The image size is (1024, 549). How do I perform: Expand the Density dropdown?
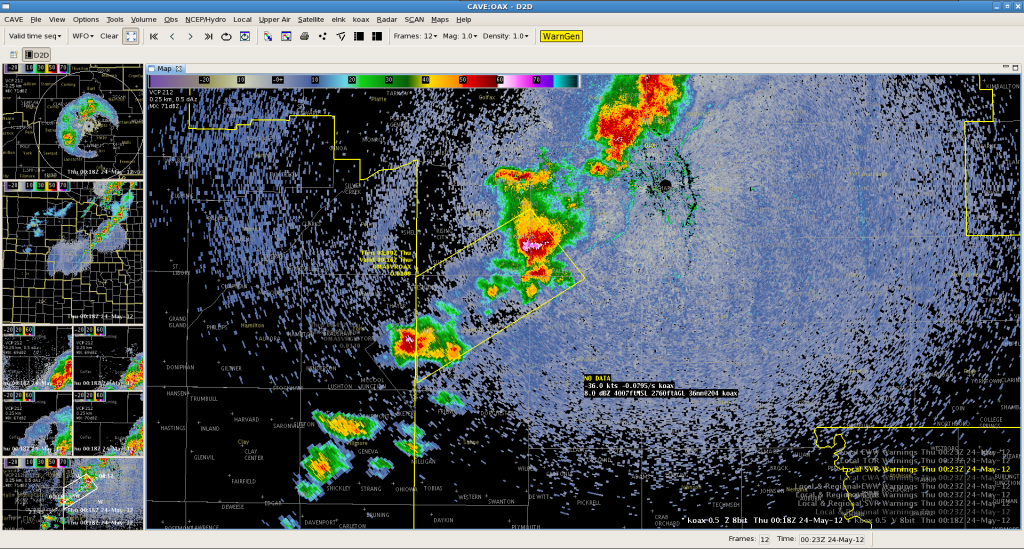[x=506, y=36]
